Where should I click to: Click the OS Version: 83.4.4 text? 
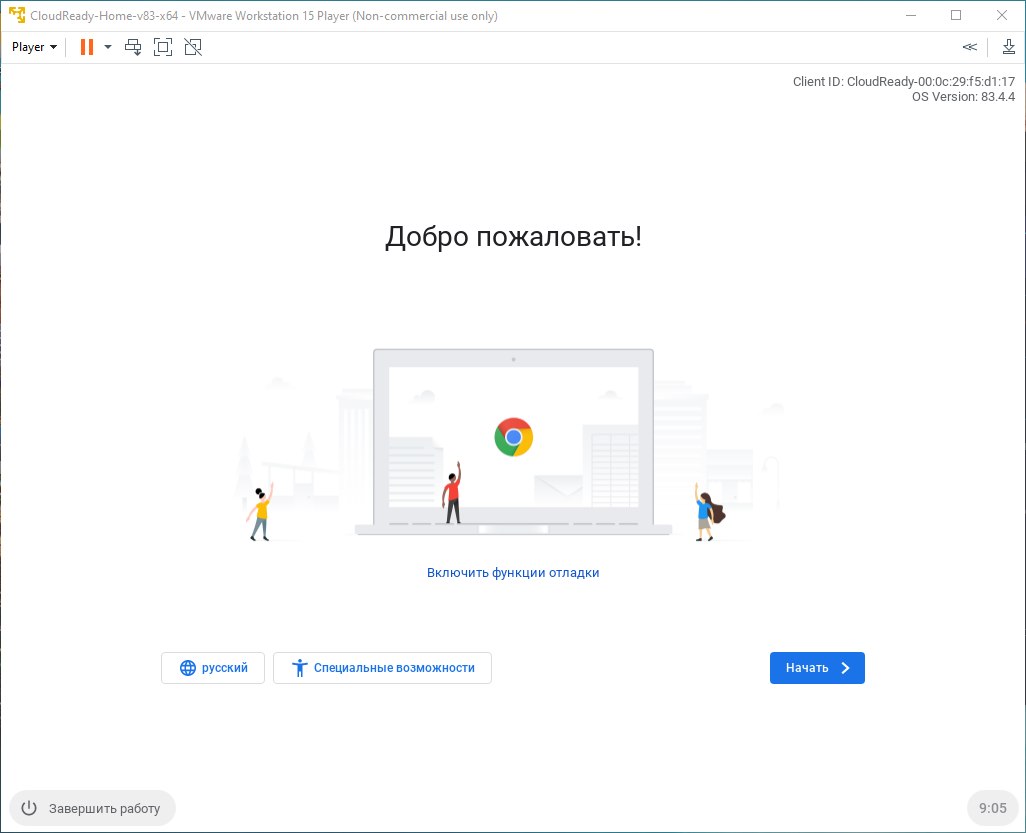point(963,97)
